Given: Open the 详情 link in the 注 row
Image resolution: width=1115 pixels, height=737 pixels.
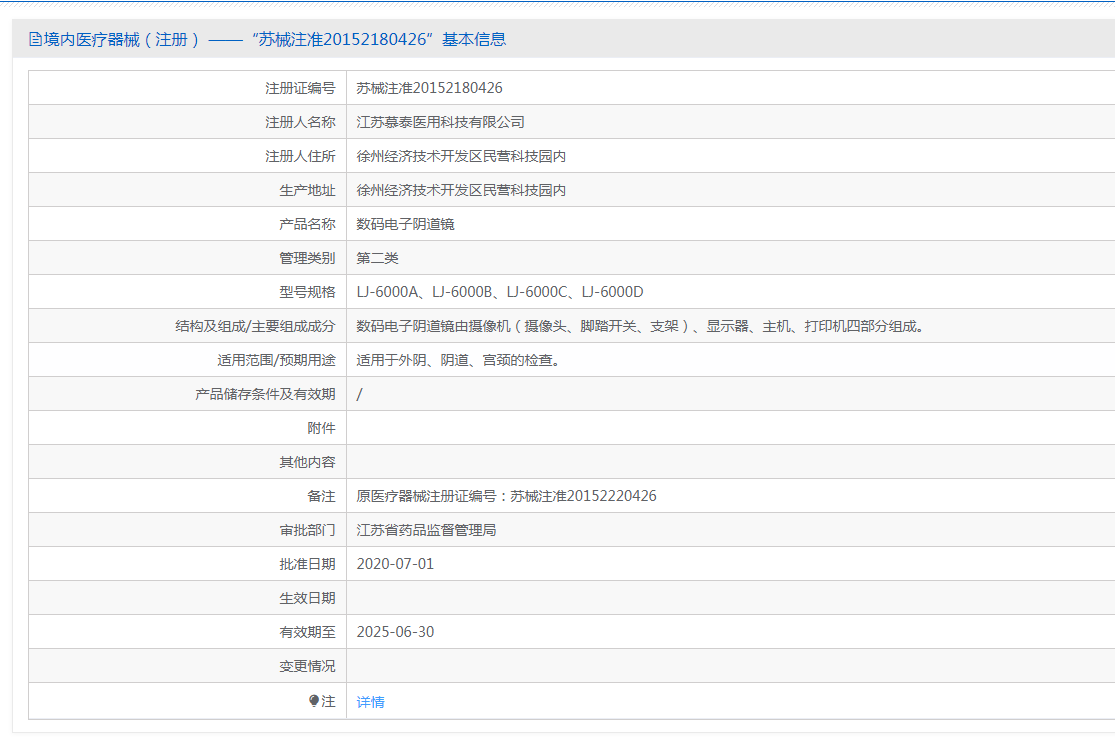Looking at the screenshot, I should [x=370, y=702].
